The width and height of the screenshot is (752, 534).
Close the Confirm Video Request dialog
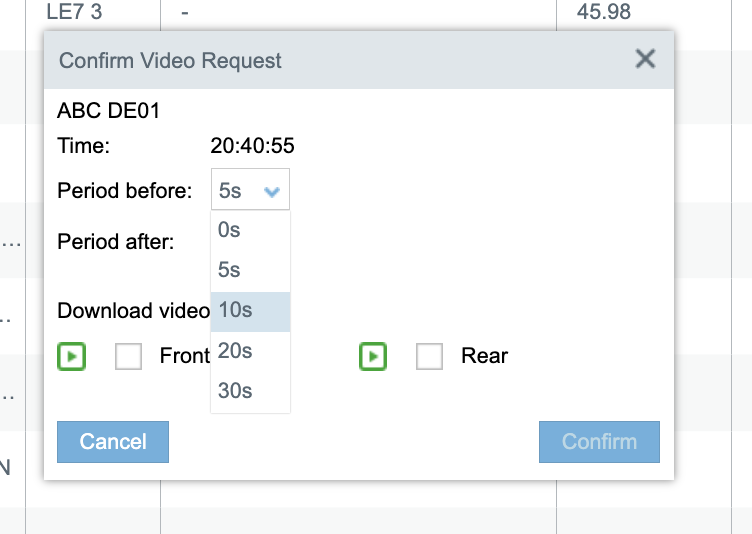645,59
